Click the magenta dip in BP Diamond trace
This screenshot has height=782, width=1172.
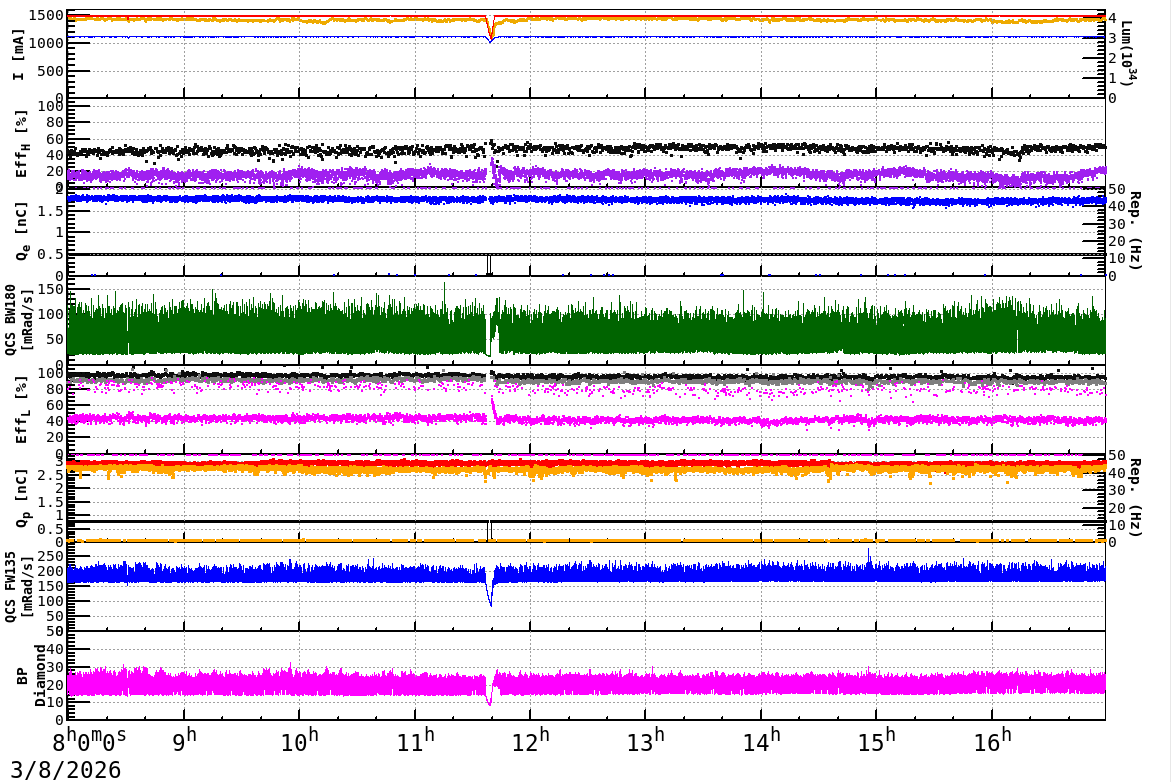(x=489, y=692)
